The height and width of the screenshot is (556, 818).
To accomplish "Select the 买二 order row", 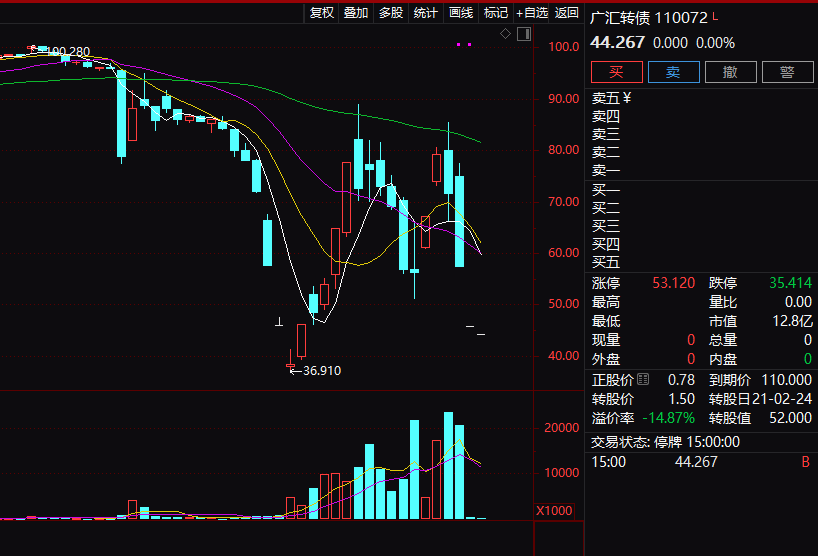I will point(702,208).
